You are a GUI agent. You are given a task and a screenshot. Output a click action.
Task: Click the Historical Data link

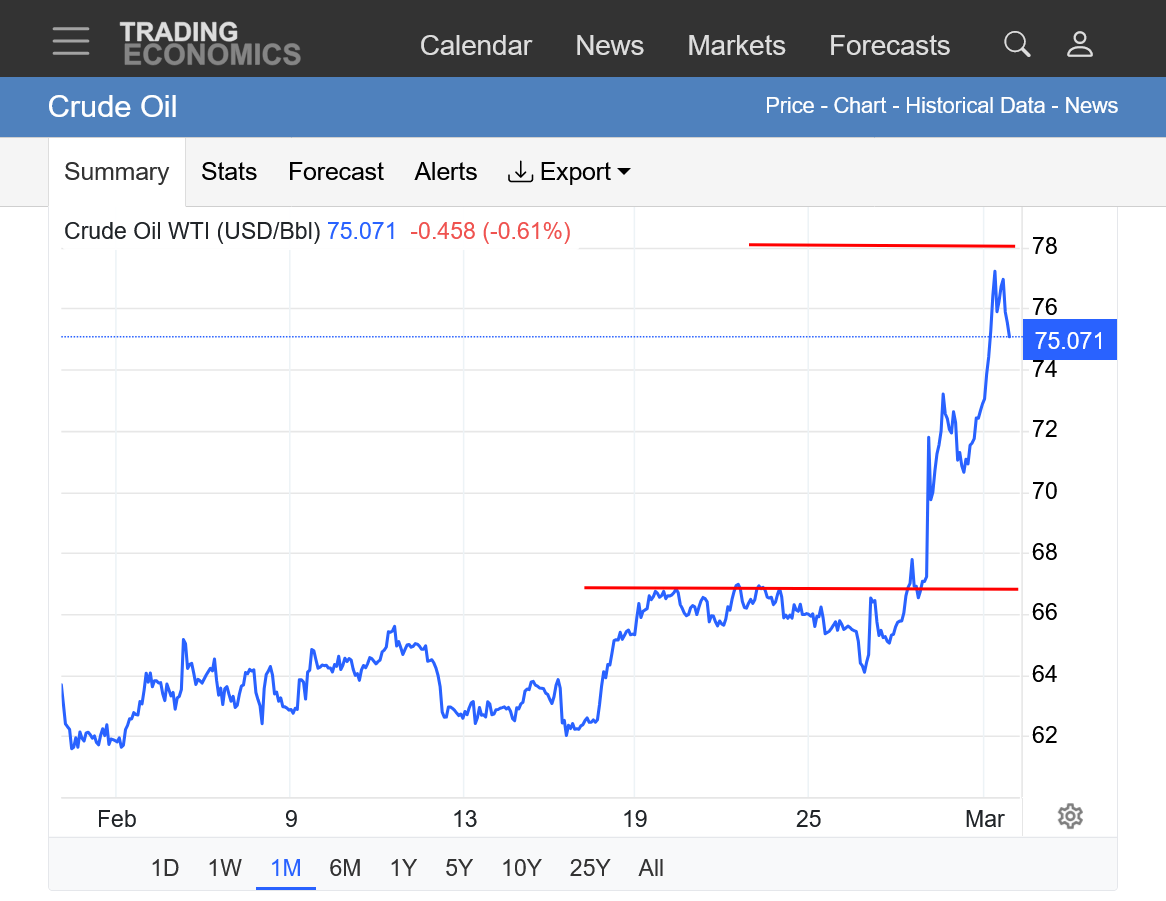click(x=974, y=106)
